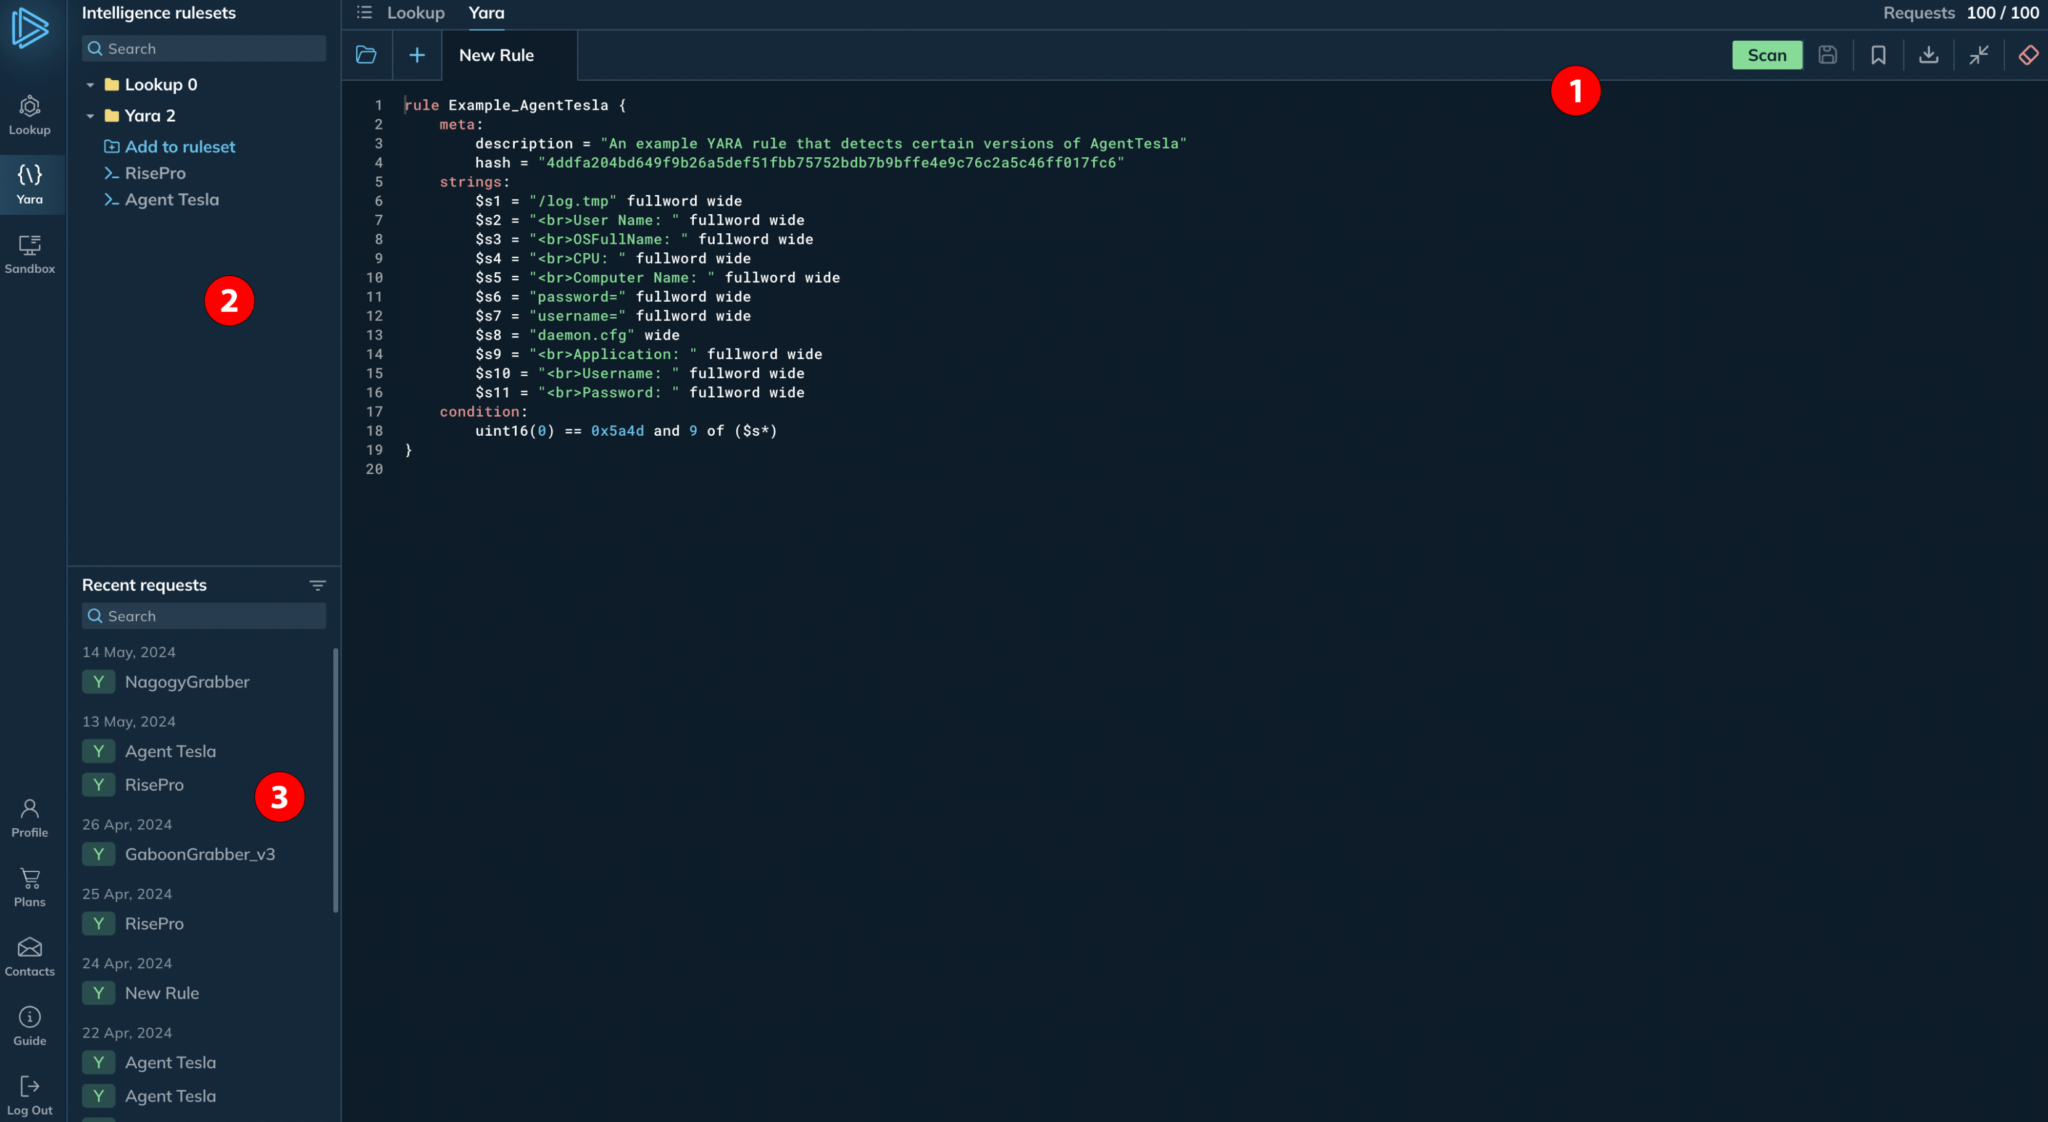
Task: Switch to the Lookup top tab
Action: click(x=415, y=13)
